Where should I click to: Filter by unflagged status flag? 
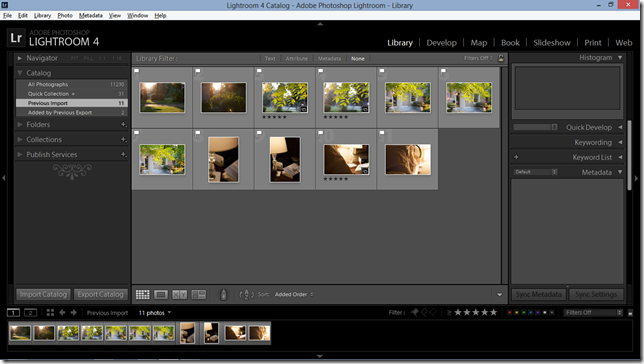pos(424,313)
